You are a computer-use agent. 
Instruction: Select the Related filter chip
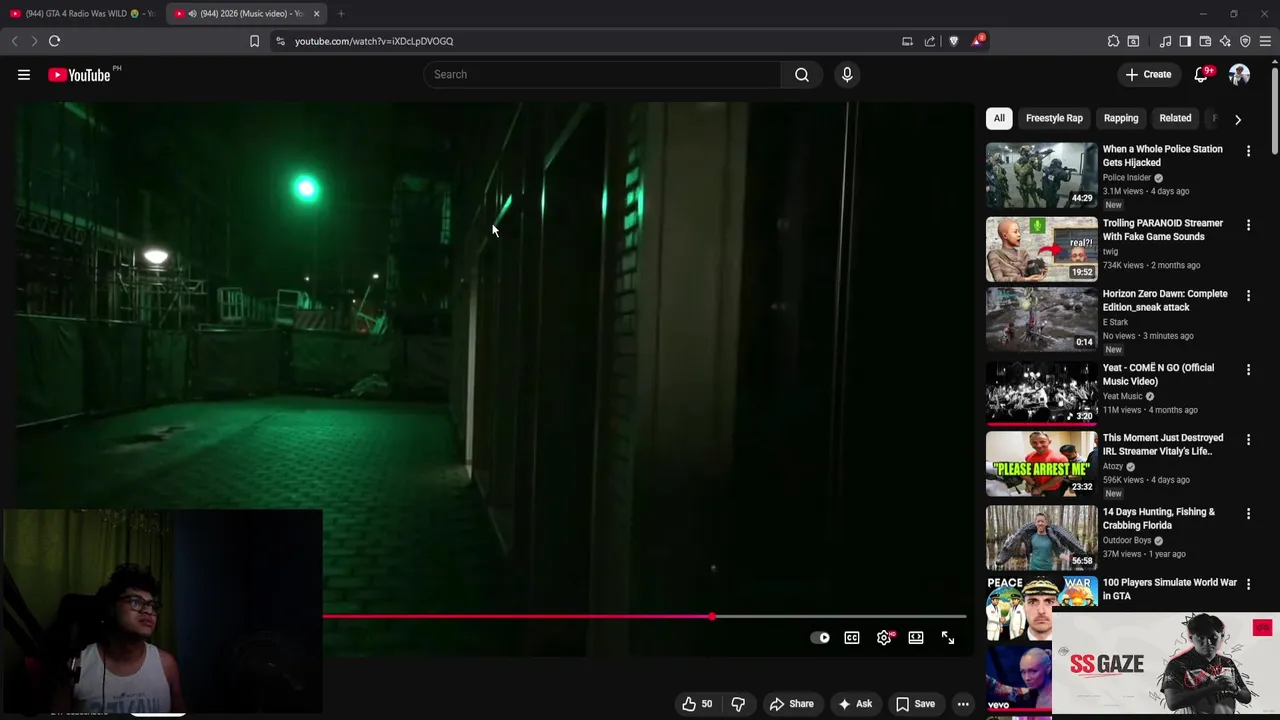click(x=1175, y=118)
